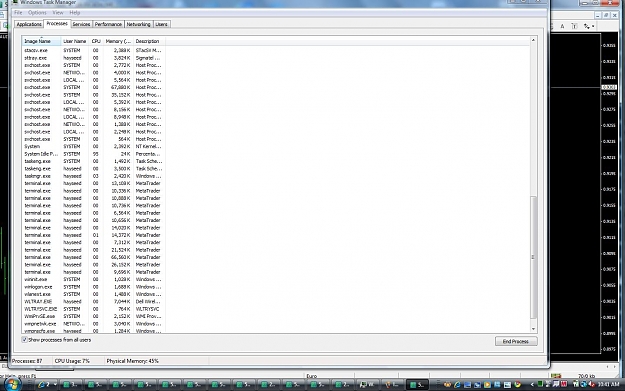Select taskeng.exe run by hayseed
The height and width of the screenshot is (391, 625).
click(94, 169)
